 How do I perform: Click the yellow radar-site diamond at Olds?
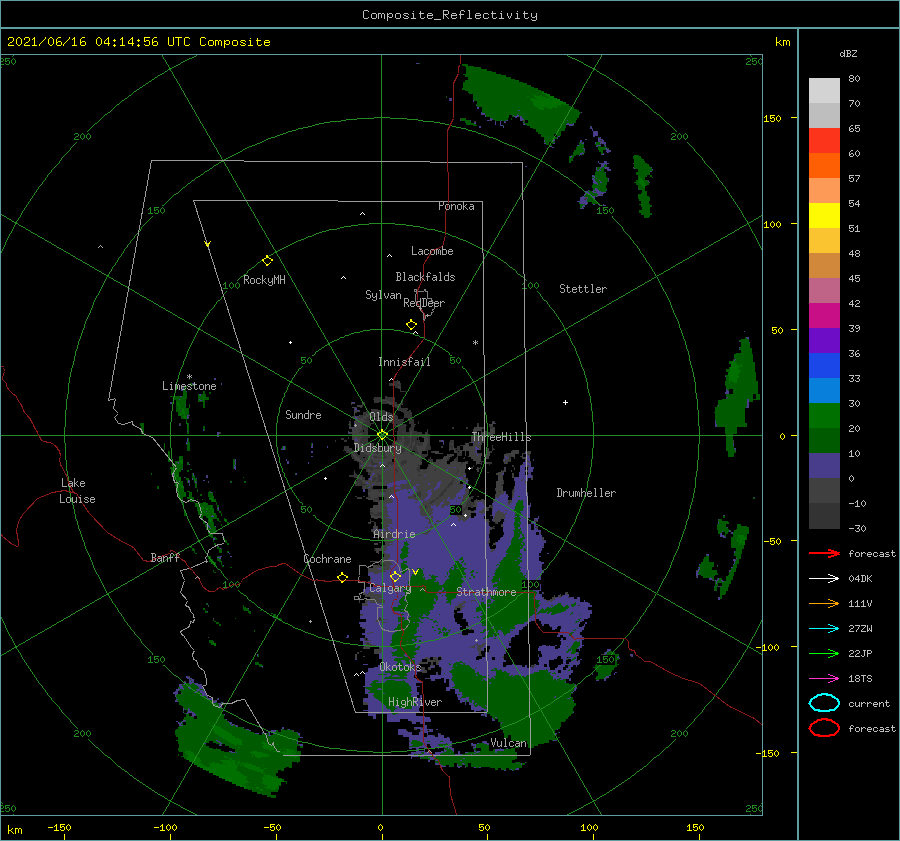(382, 435)
